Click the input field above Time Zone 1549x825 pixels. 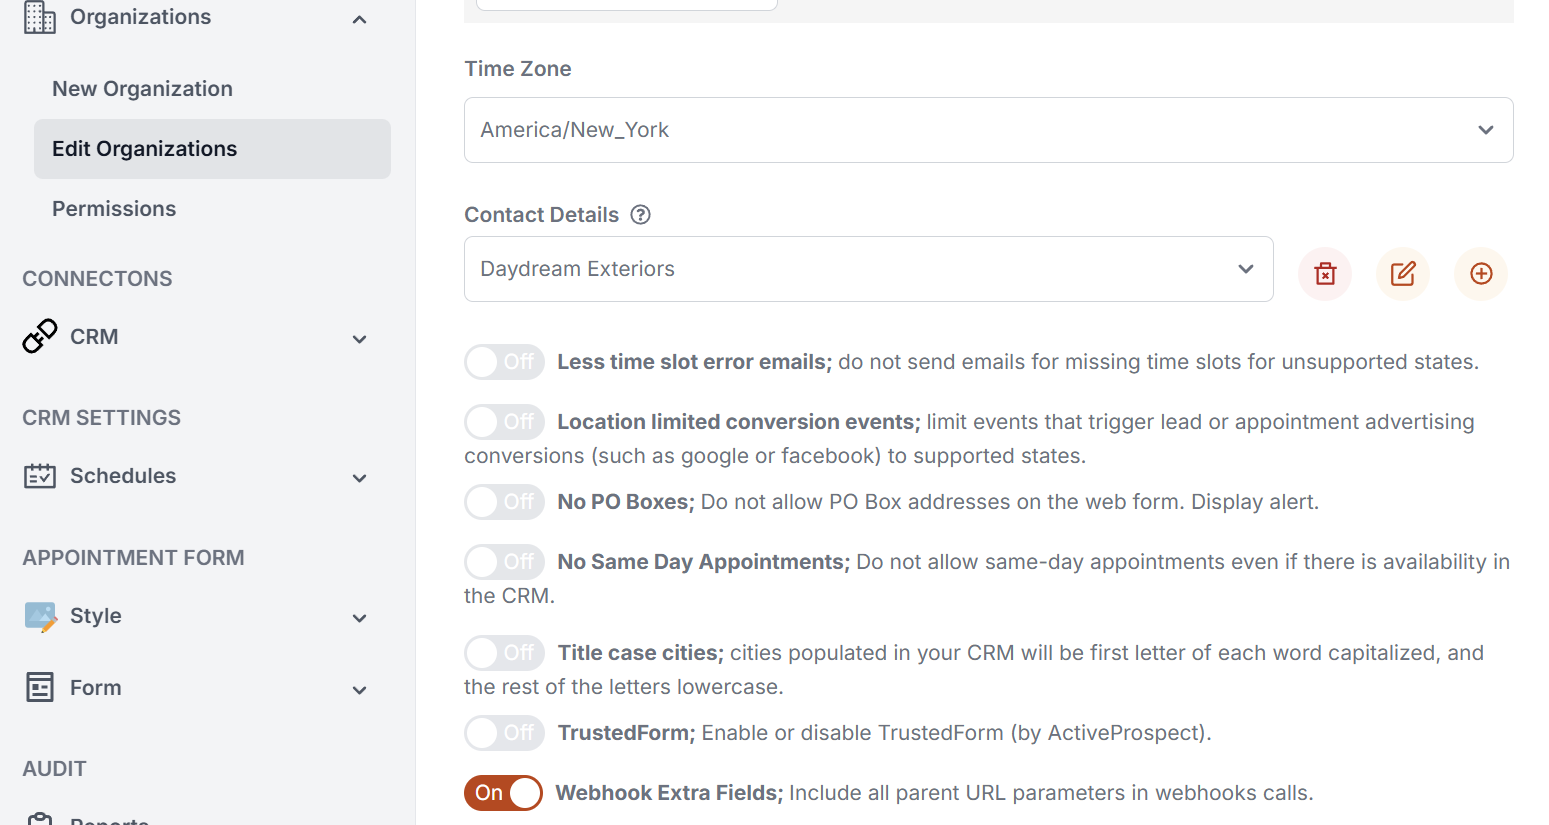[x=626, y=5]
